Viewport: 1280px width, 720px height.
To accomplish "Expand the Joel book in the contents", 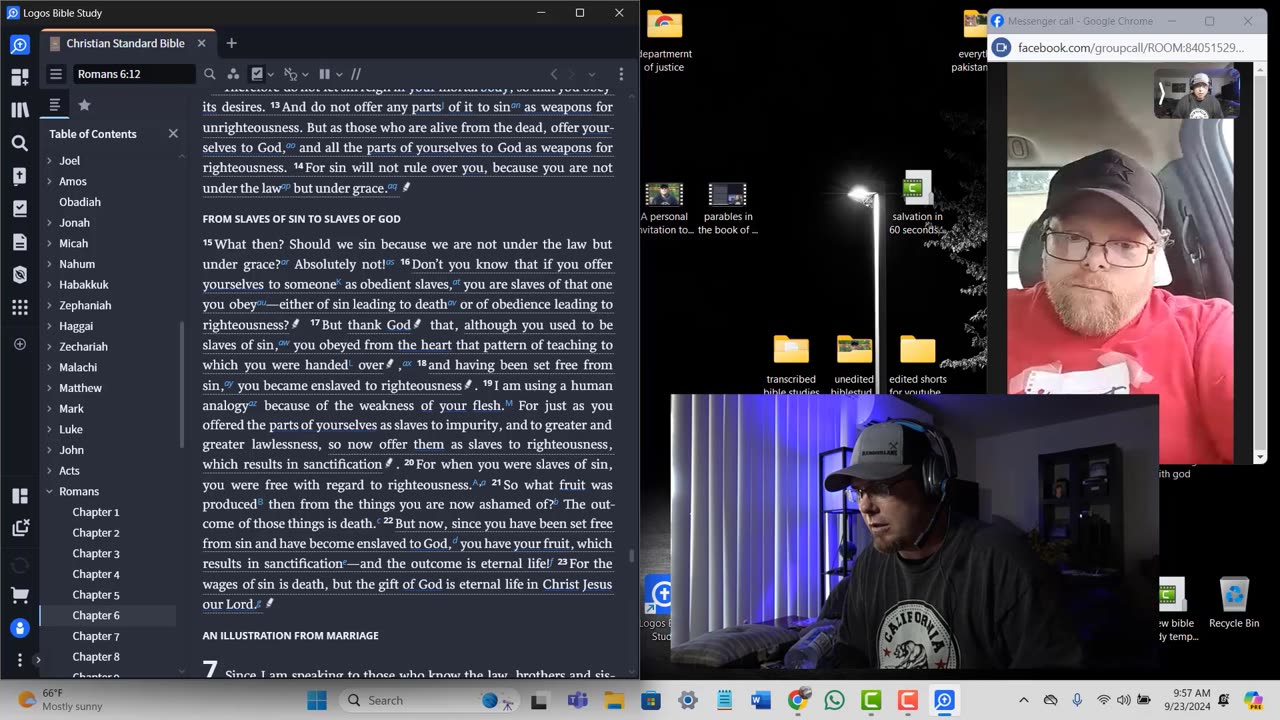I will pyautogui.click(x=49, y=160).
